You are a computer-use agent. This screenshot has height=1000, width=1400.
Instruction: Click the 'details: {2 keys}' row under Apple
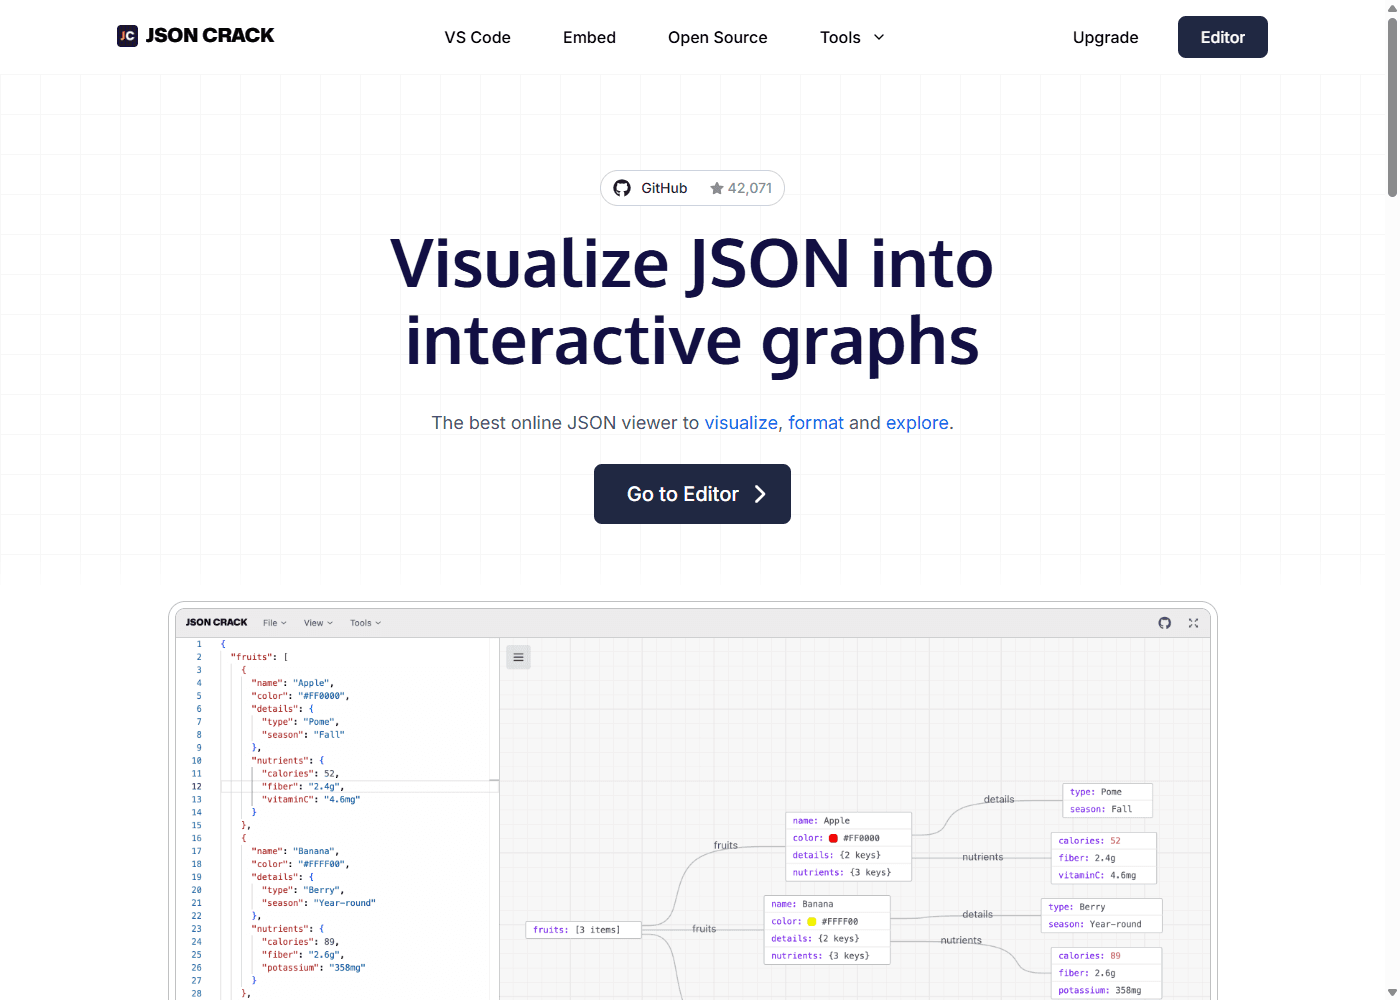848,855
